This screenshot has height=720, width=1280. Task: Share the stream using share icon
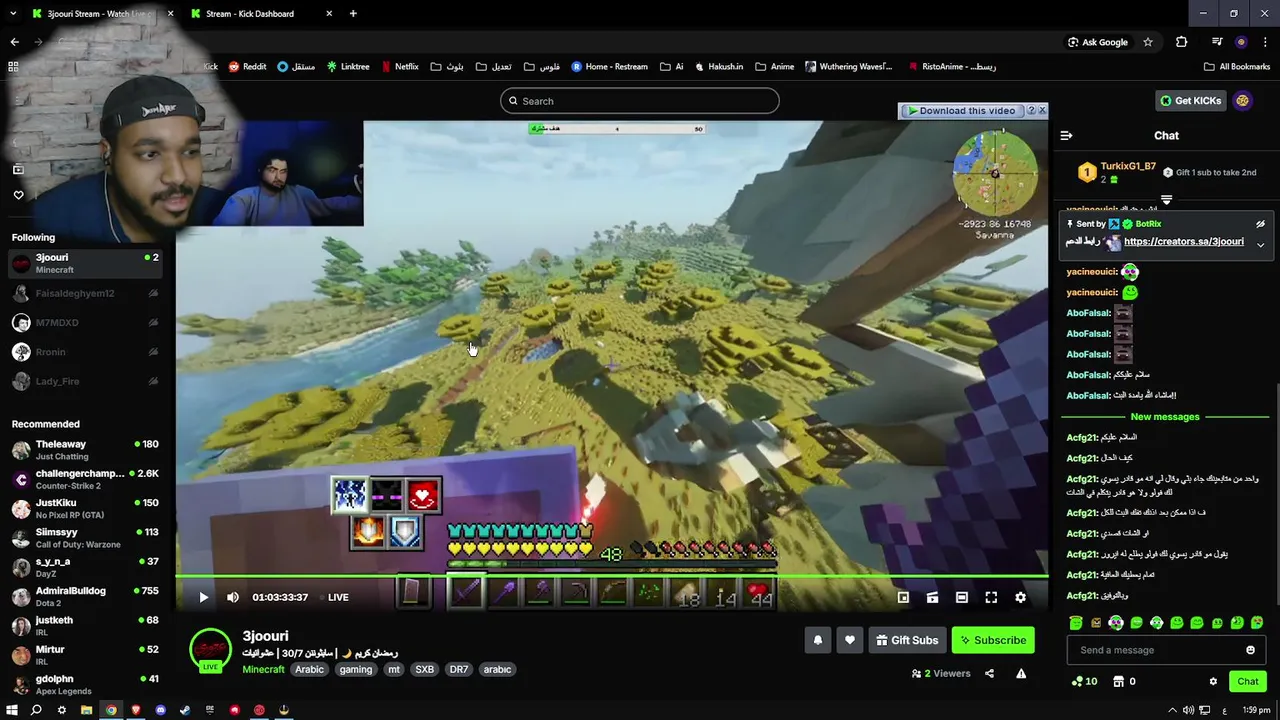point(989,674)
